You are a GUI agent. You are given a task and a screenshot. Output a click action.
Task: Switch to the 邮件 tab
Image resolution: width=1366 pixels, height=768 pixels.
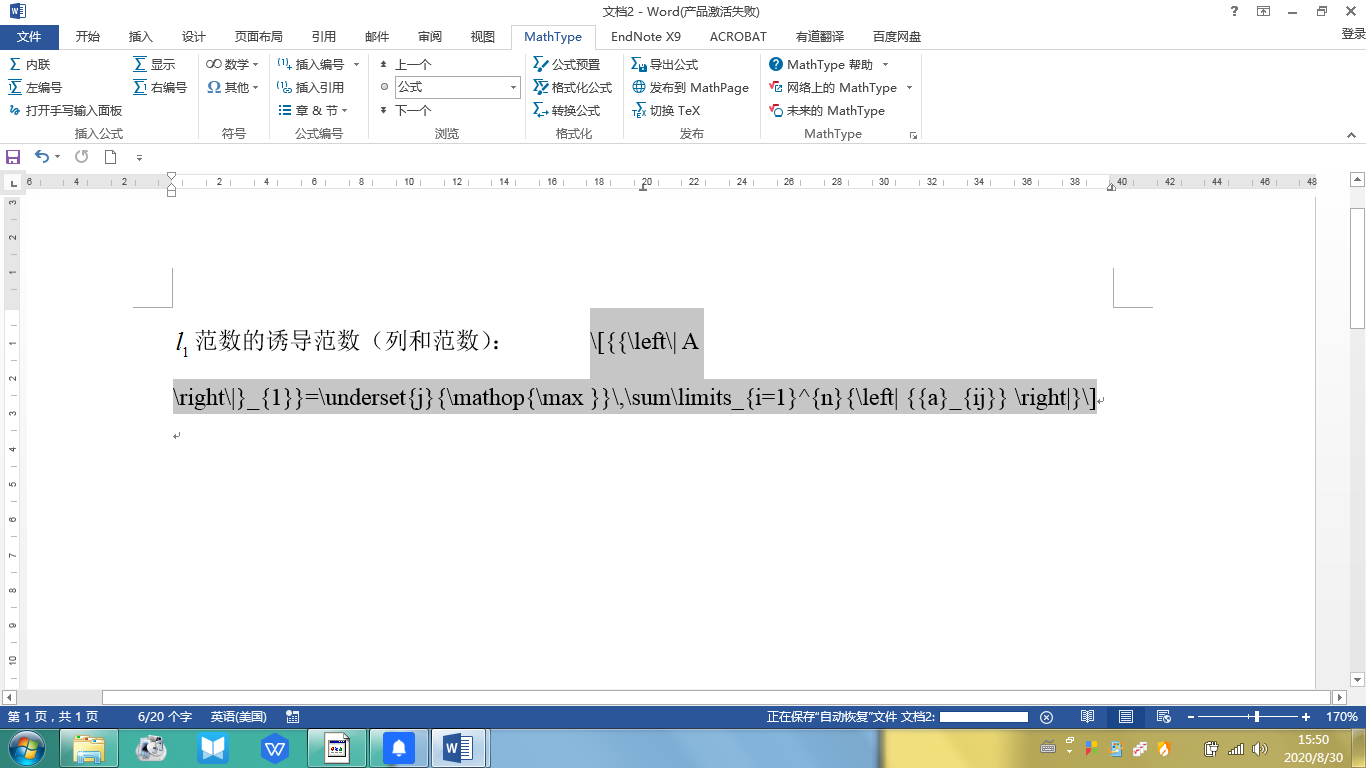(377, 37)
